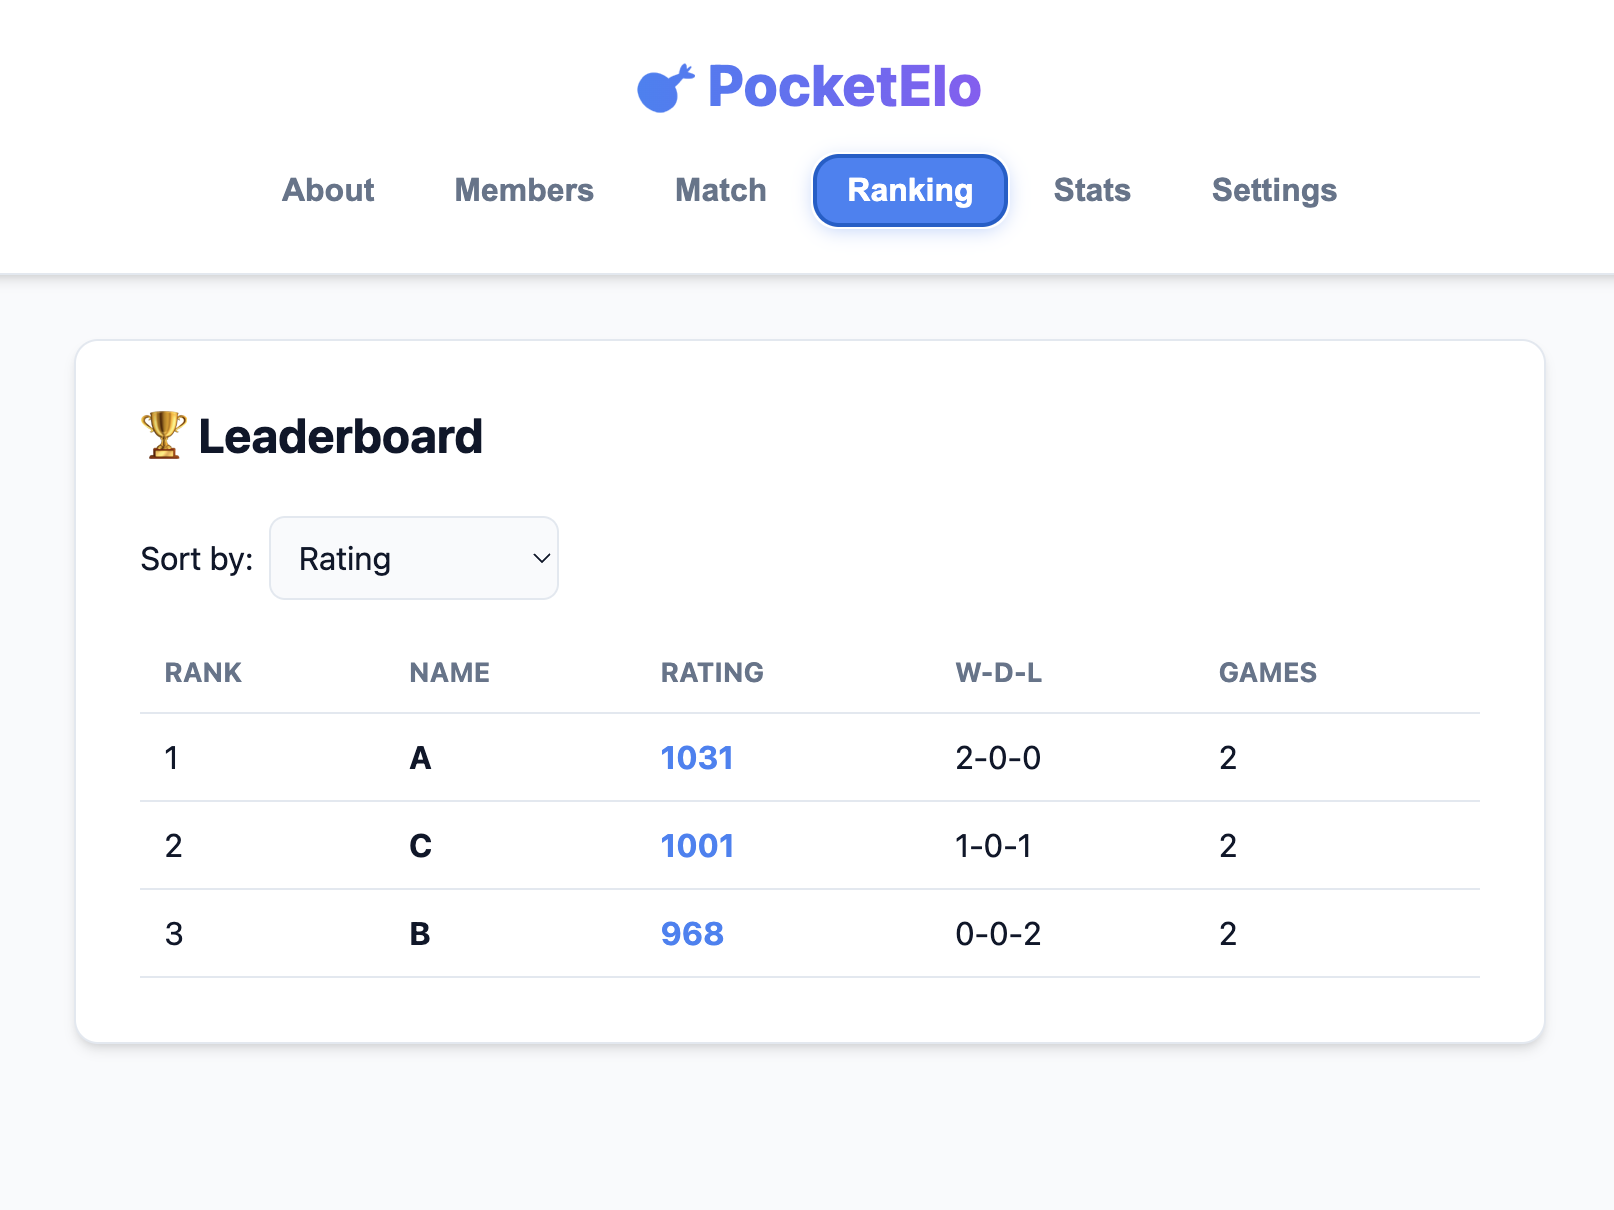
Task: Select the active Ranking tab
Action: click(x=910, y=190)
